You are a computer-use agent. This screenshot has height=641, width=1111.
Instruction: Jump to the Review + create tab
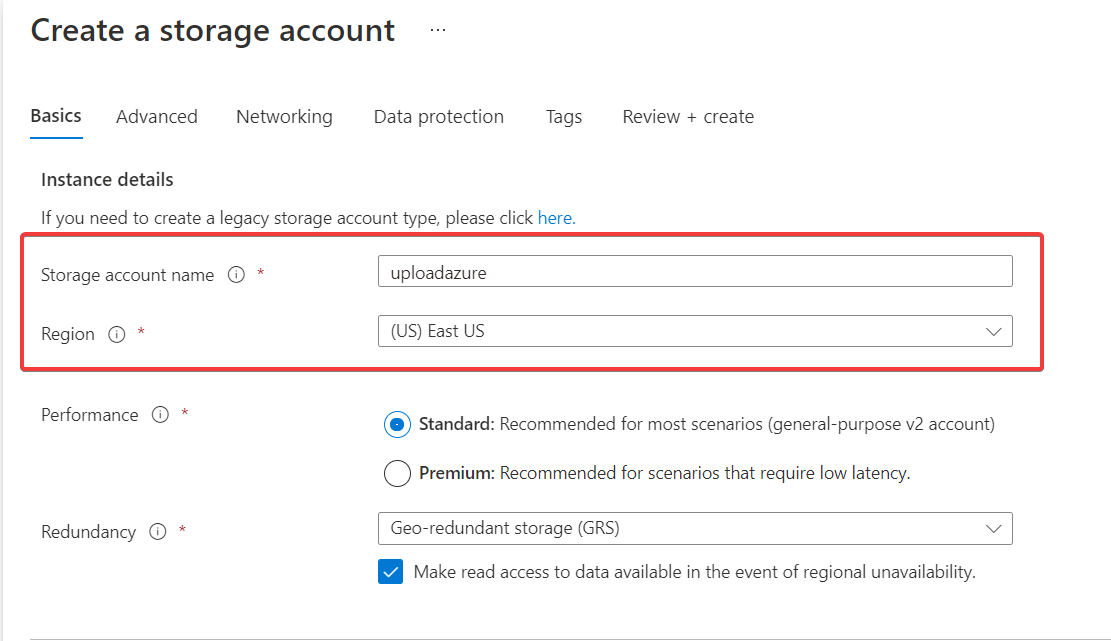pos(688,117)
